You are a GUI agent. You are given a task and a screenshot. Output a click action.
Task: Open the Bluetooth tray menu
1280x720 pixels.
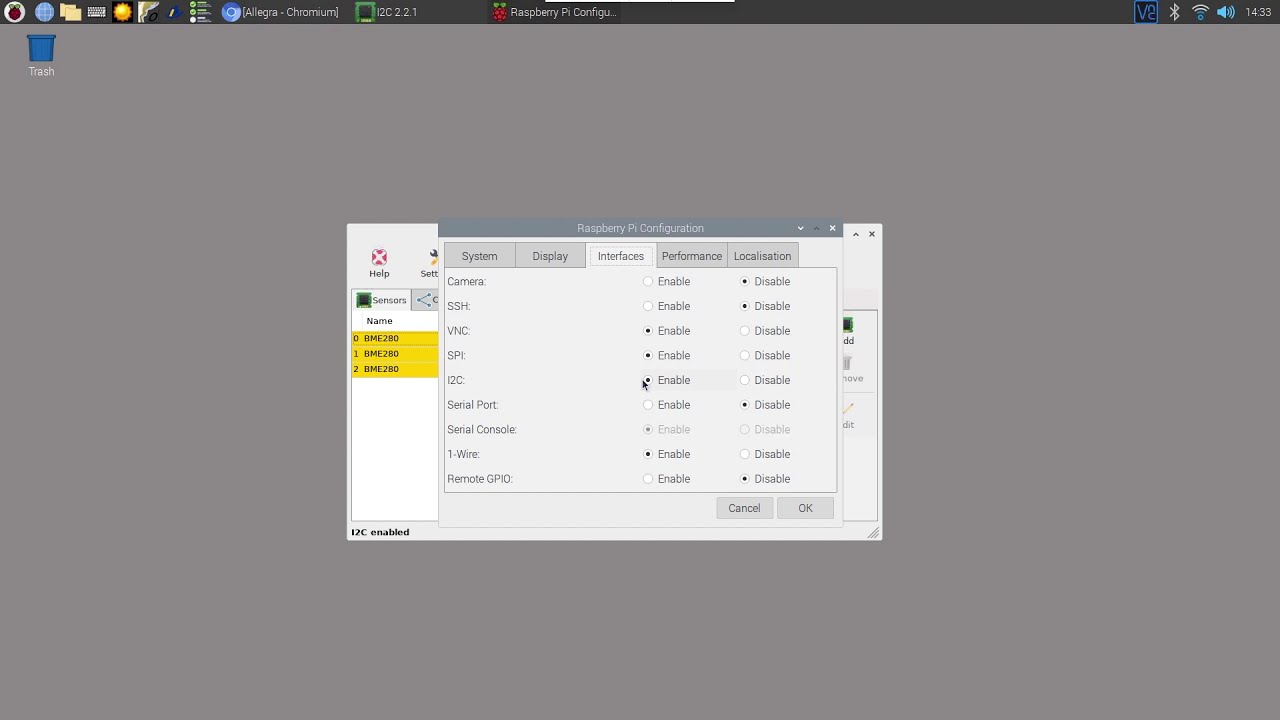(1175, 12)
